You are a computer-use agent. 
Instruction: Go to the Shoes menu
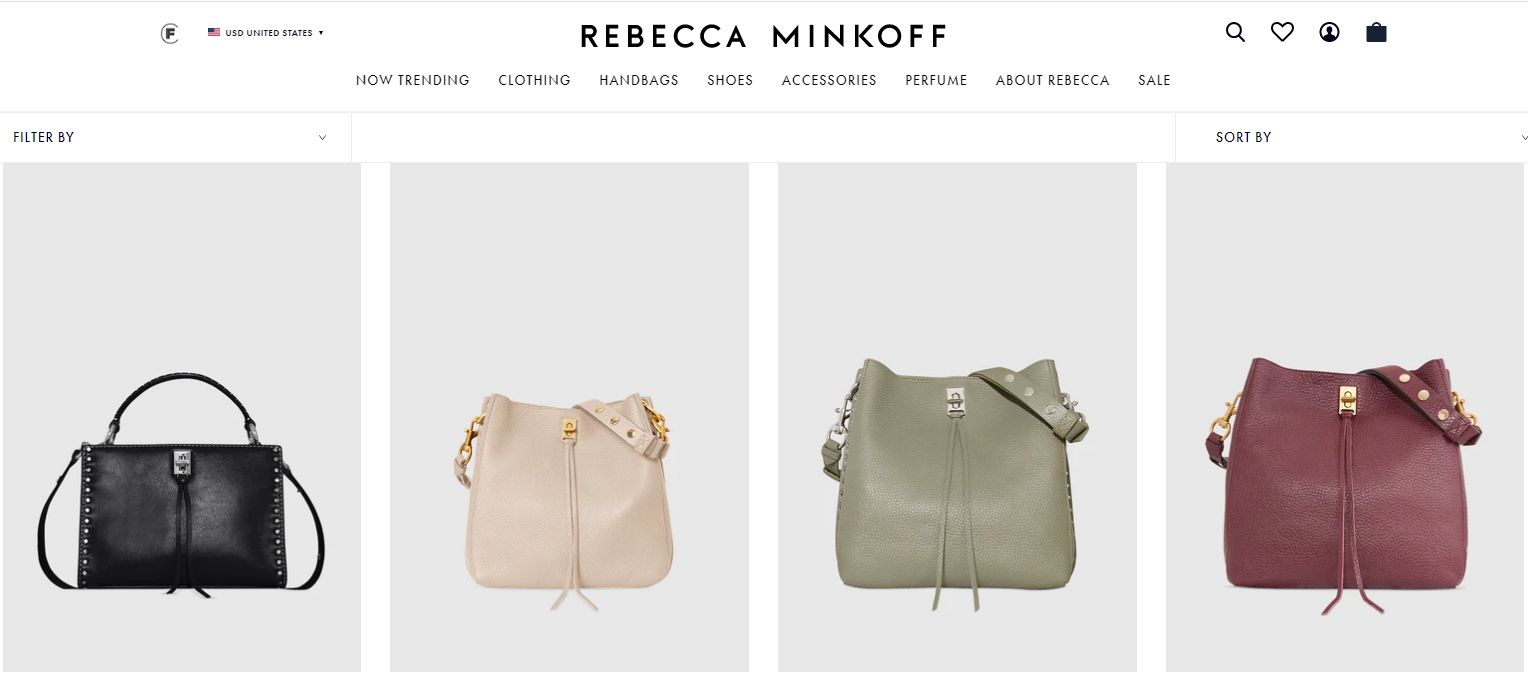point(730,80)
